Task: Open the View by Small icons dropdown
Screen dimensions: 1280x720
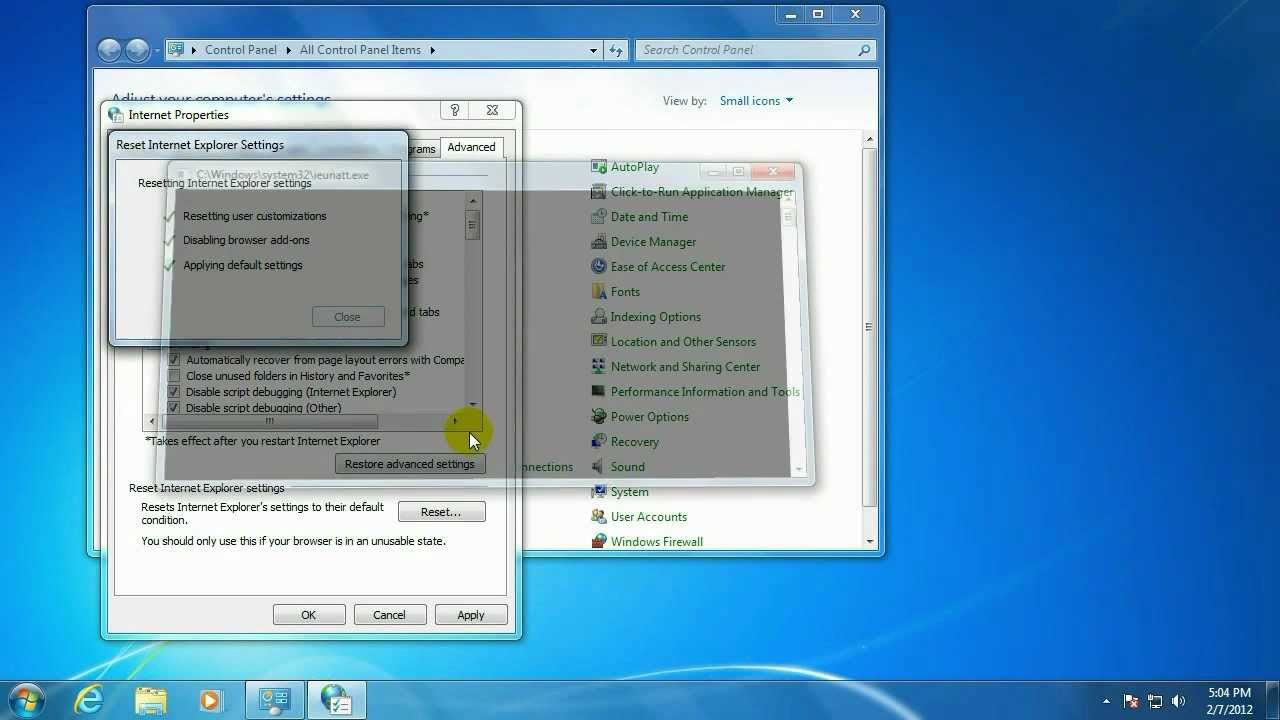Action: pos(756,101)
